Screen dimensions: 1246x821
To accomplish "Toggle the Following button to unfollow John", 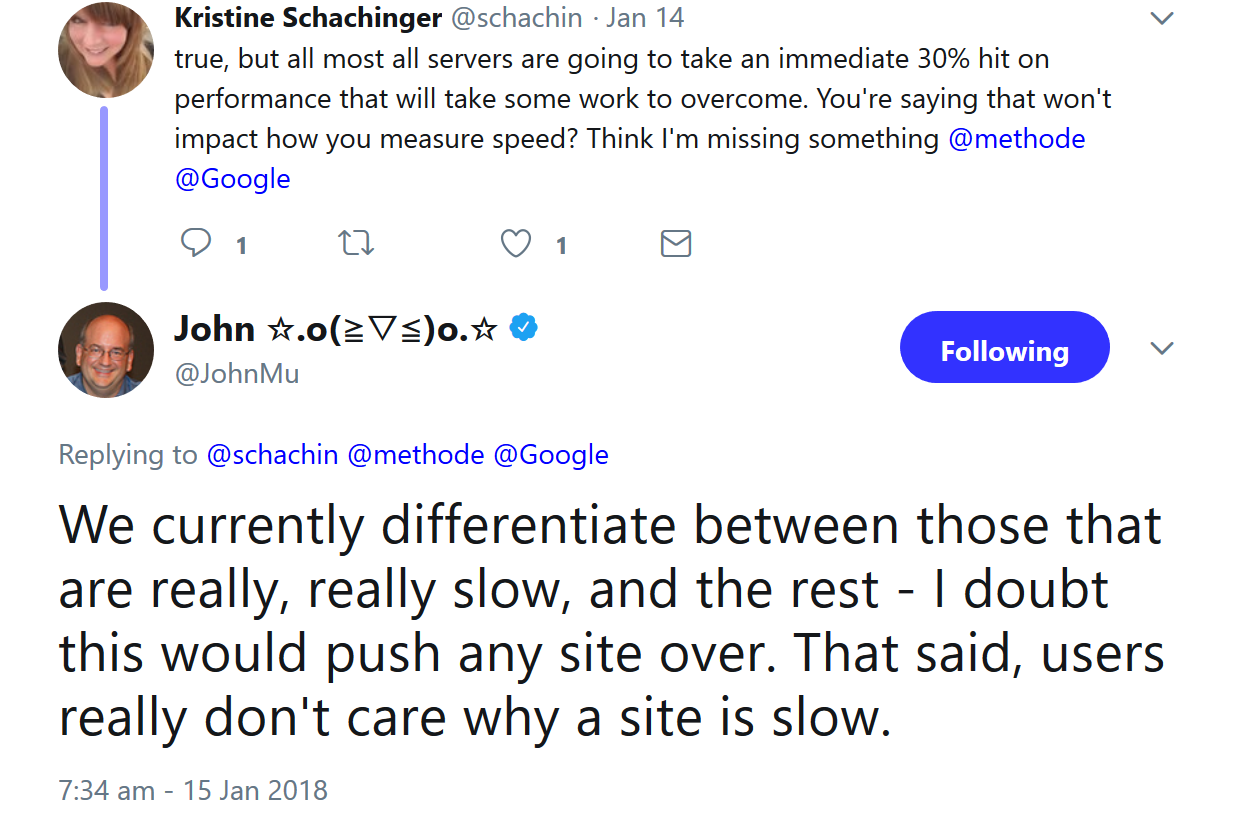I will 1004,346.
